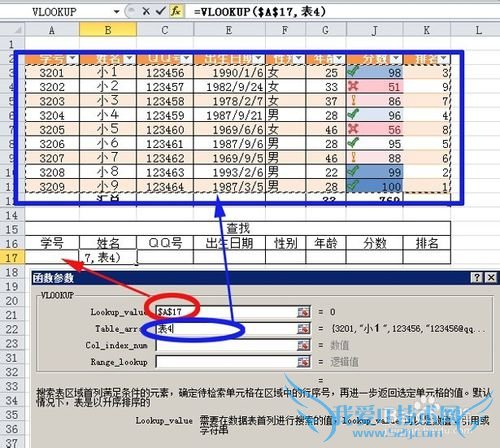Open filter dropdown for 性别 header
The height and width of the screenshot is (448, 500).
tap(299, 59)
